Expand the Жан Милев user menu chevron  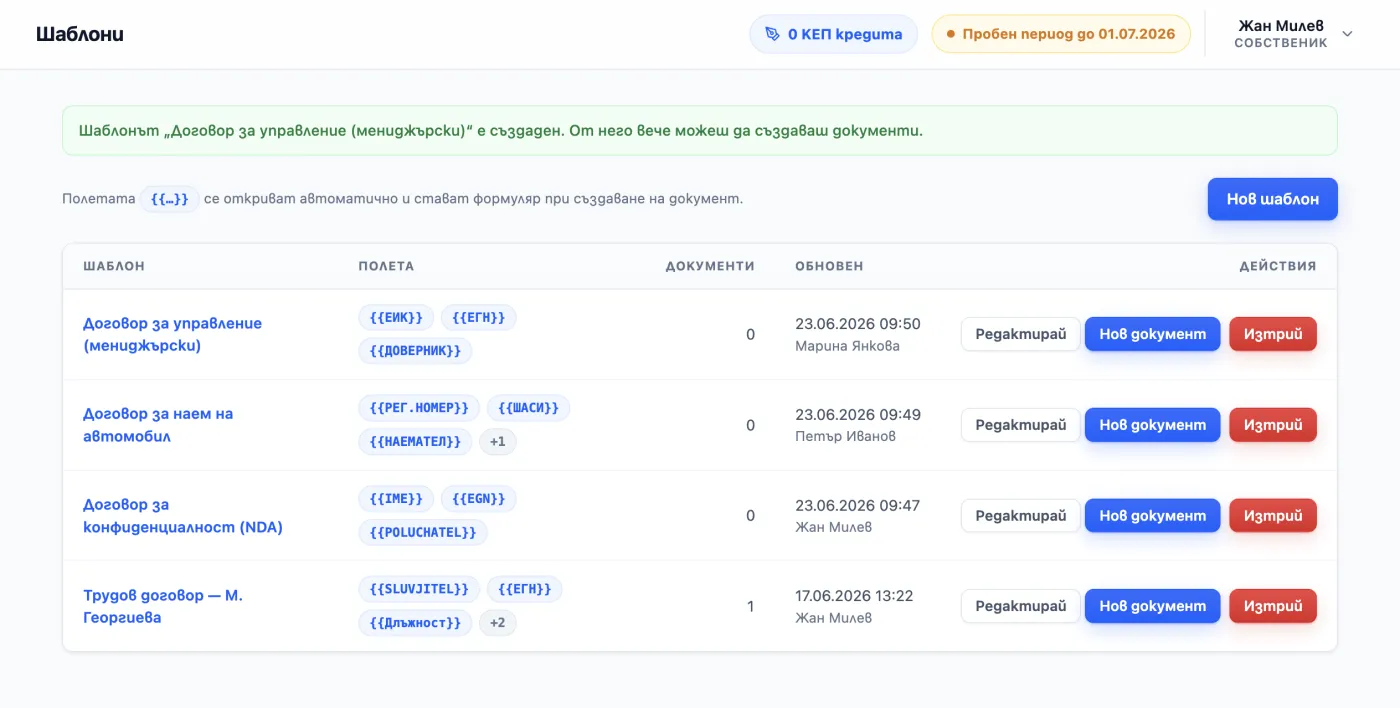click(1347, 34)
